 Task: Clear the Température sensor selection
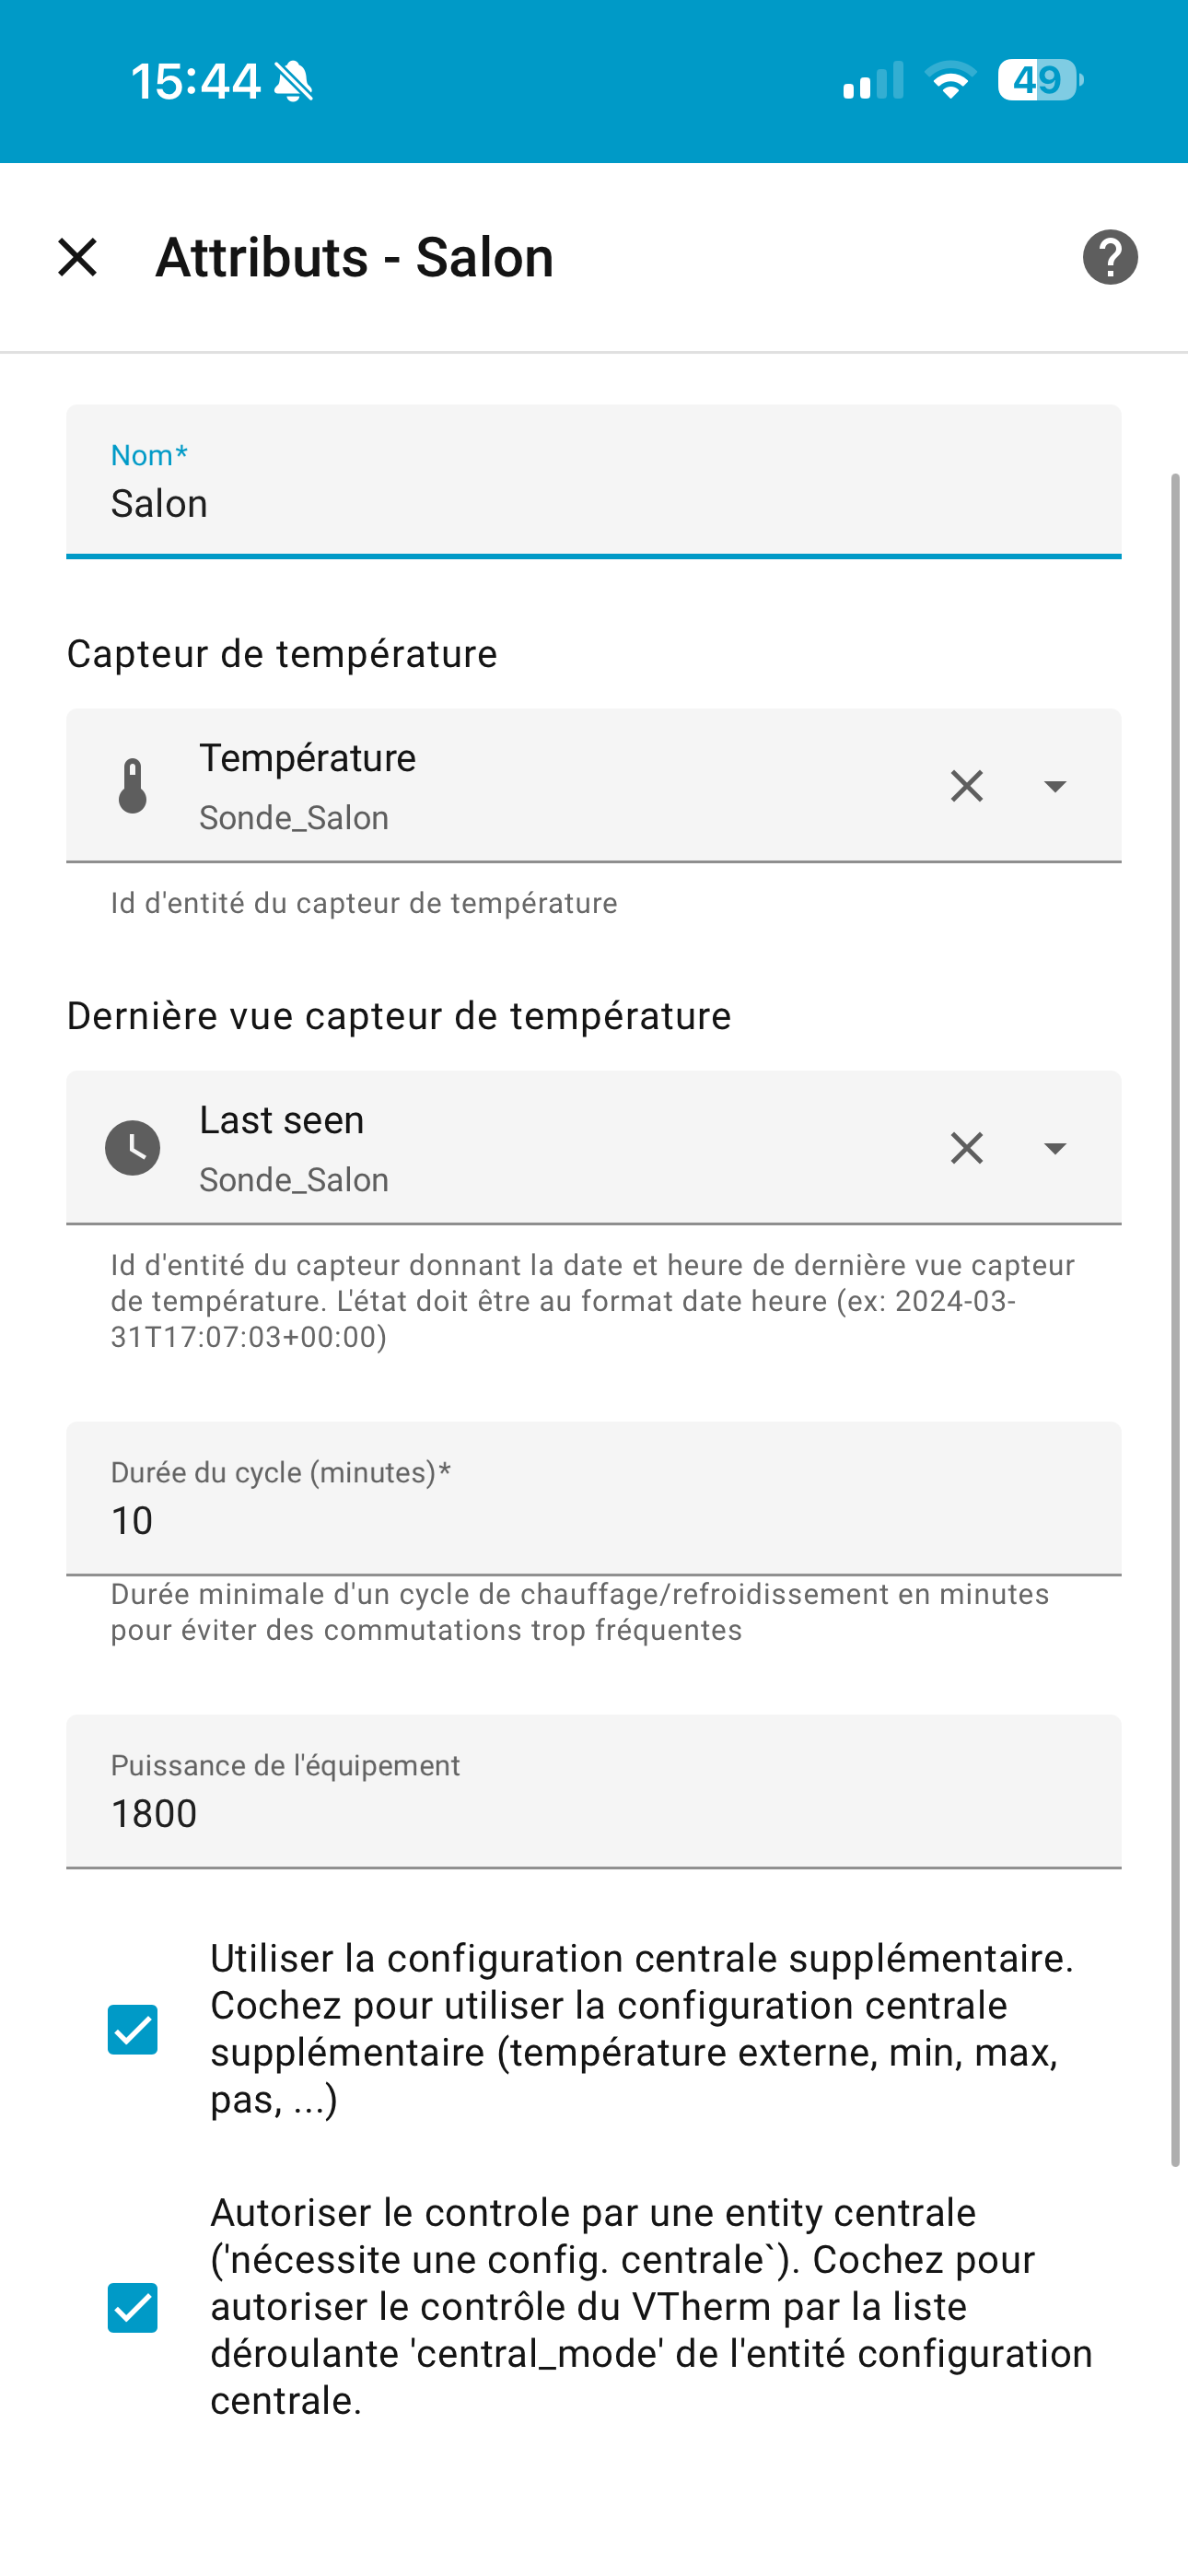click(x=966, y=786)
